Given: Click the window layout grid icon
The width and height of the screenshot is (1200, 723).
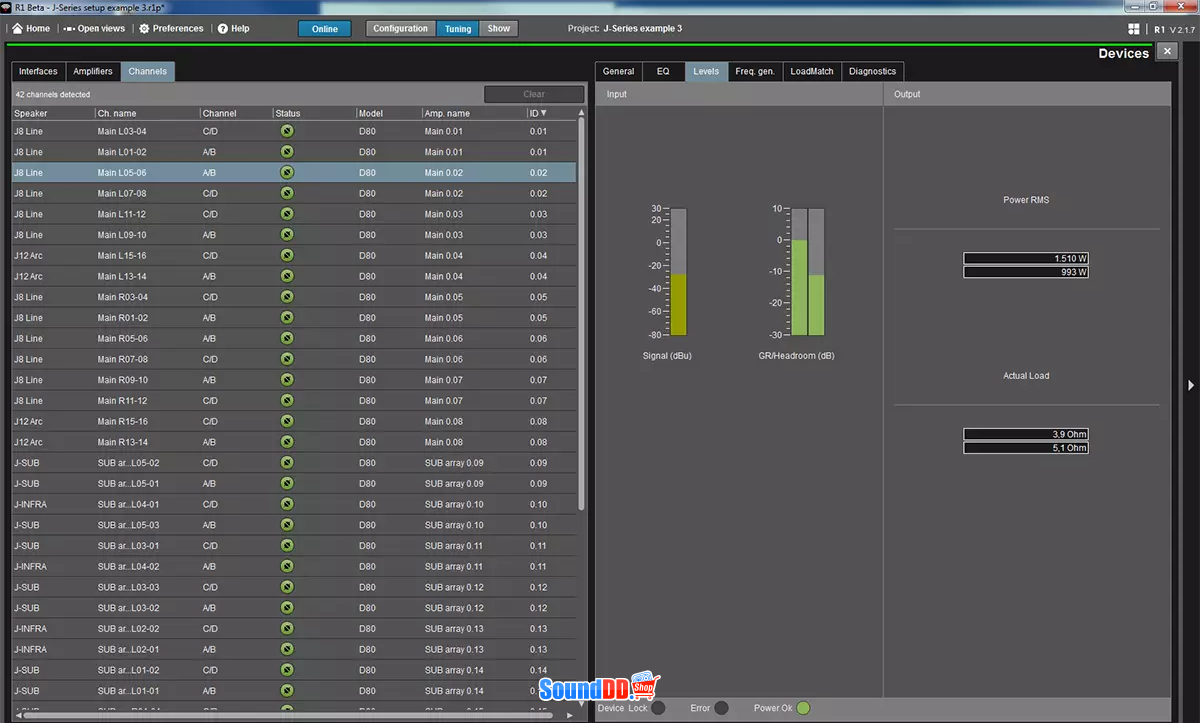Looking at the screenshot, I should click(1134, 29).
